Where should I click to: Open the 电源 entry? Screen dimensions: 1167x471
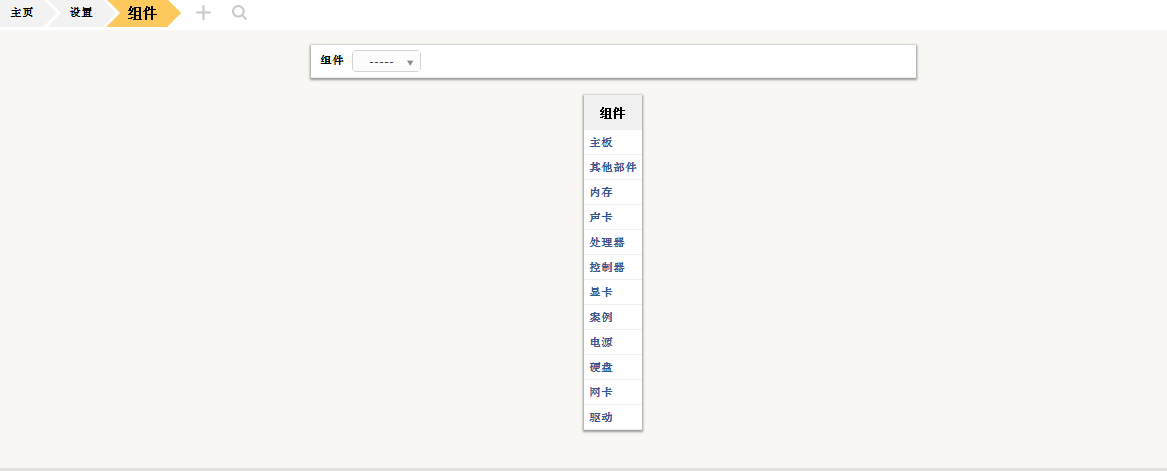(601, 343)
